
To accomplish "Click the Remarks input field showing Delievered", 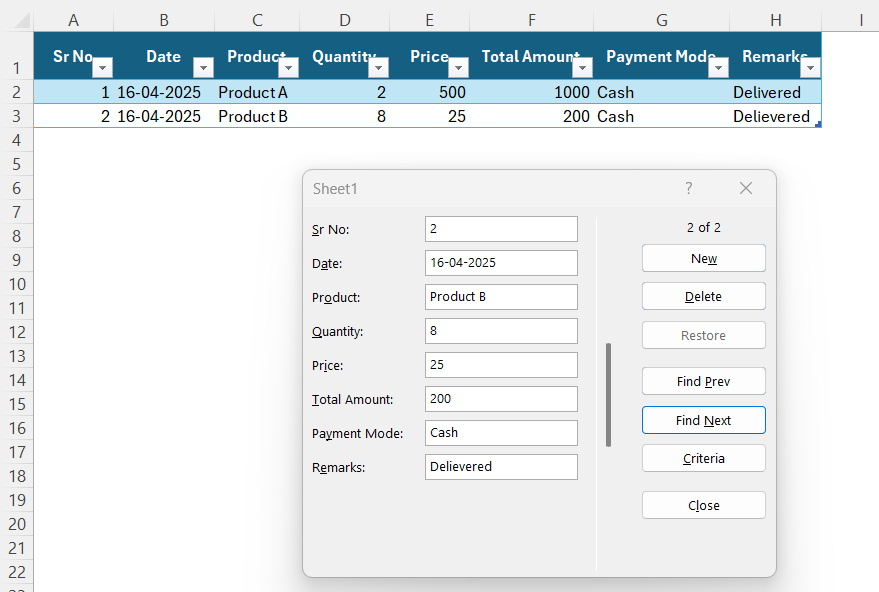I will pyautogui.click(x=501, y=467).
